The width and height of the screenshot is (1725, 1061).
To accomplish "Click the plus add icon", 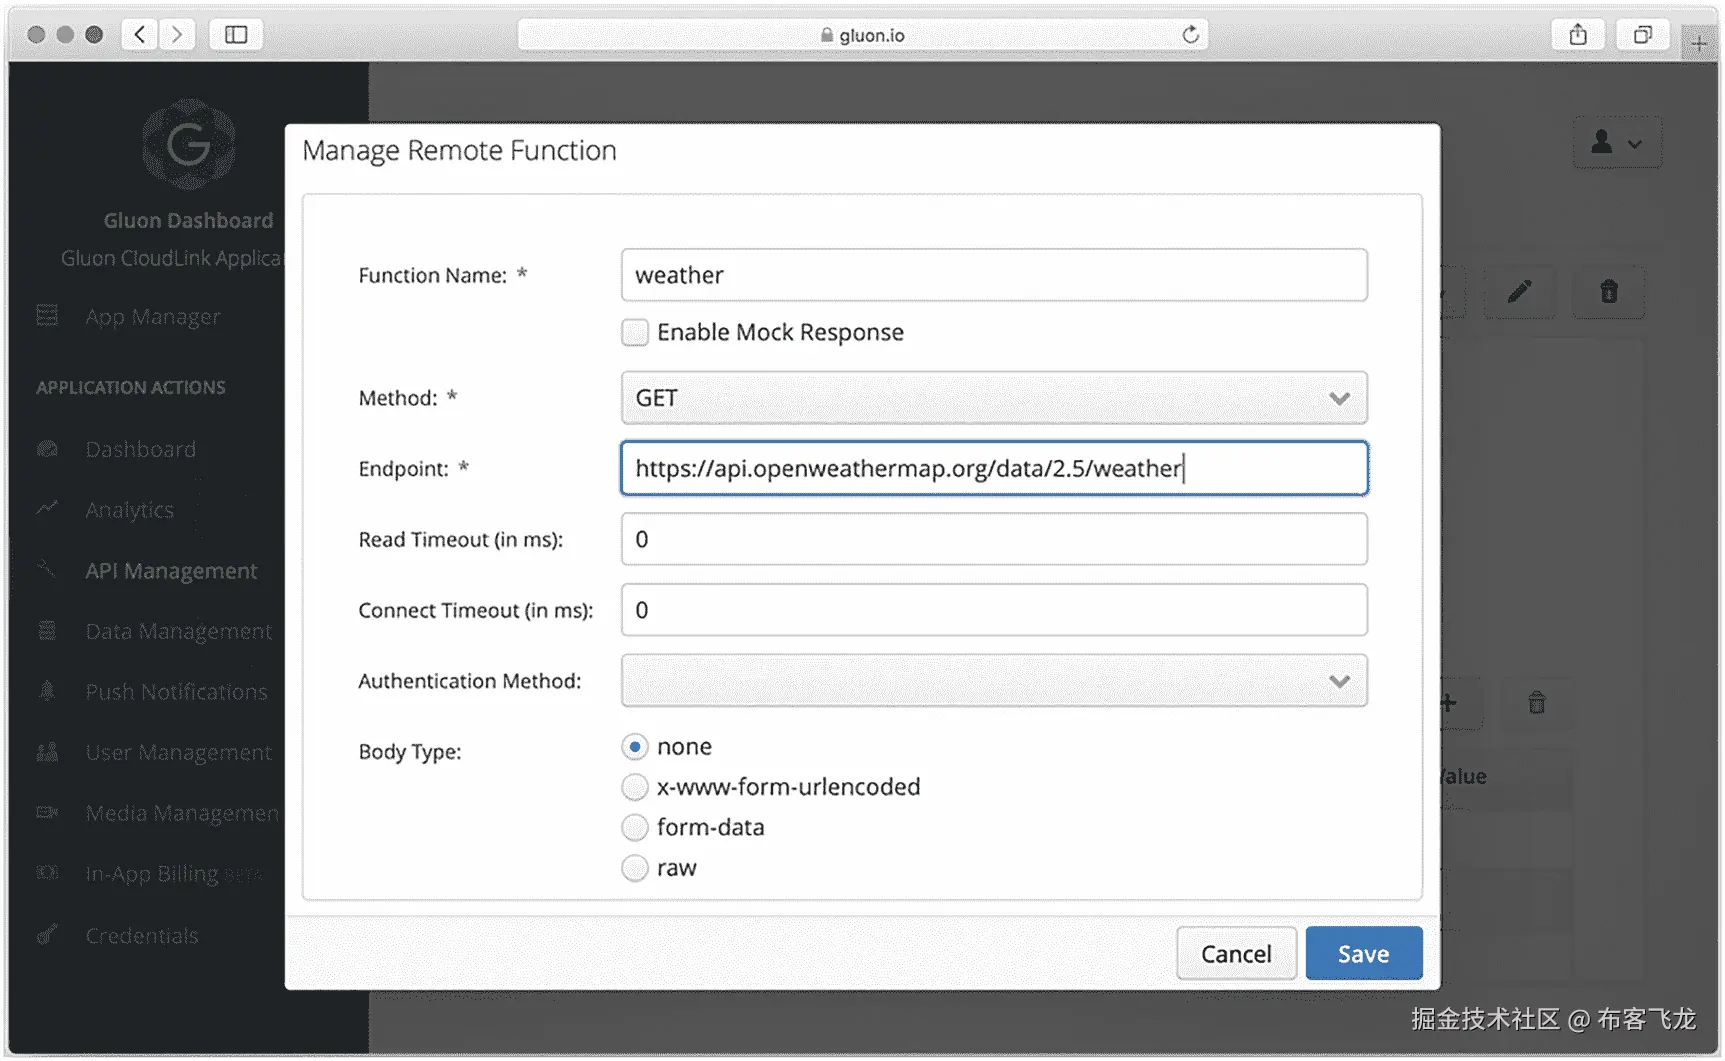I will (x=1448, y=703).
